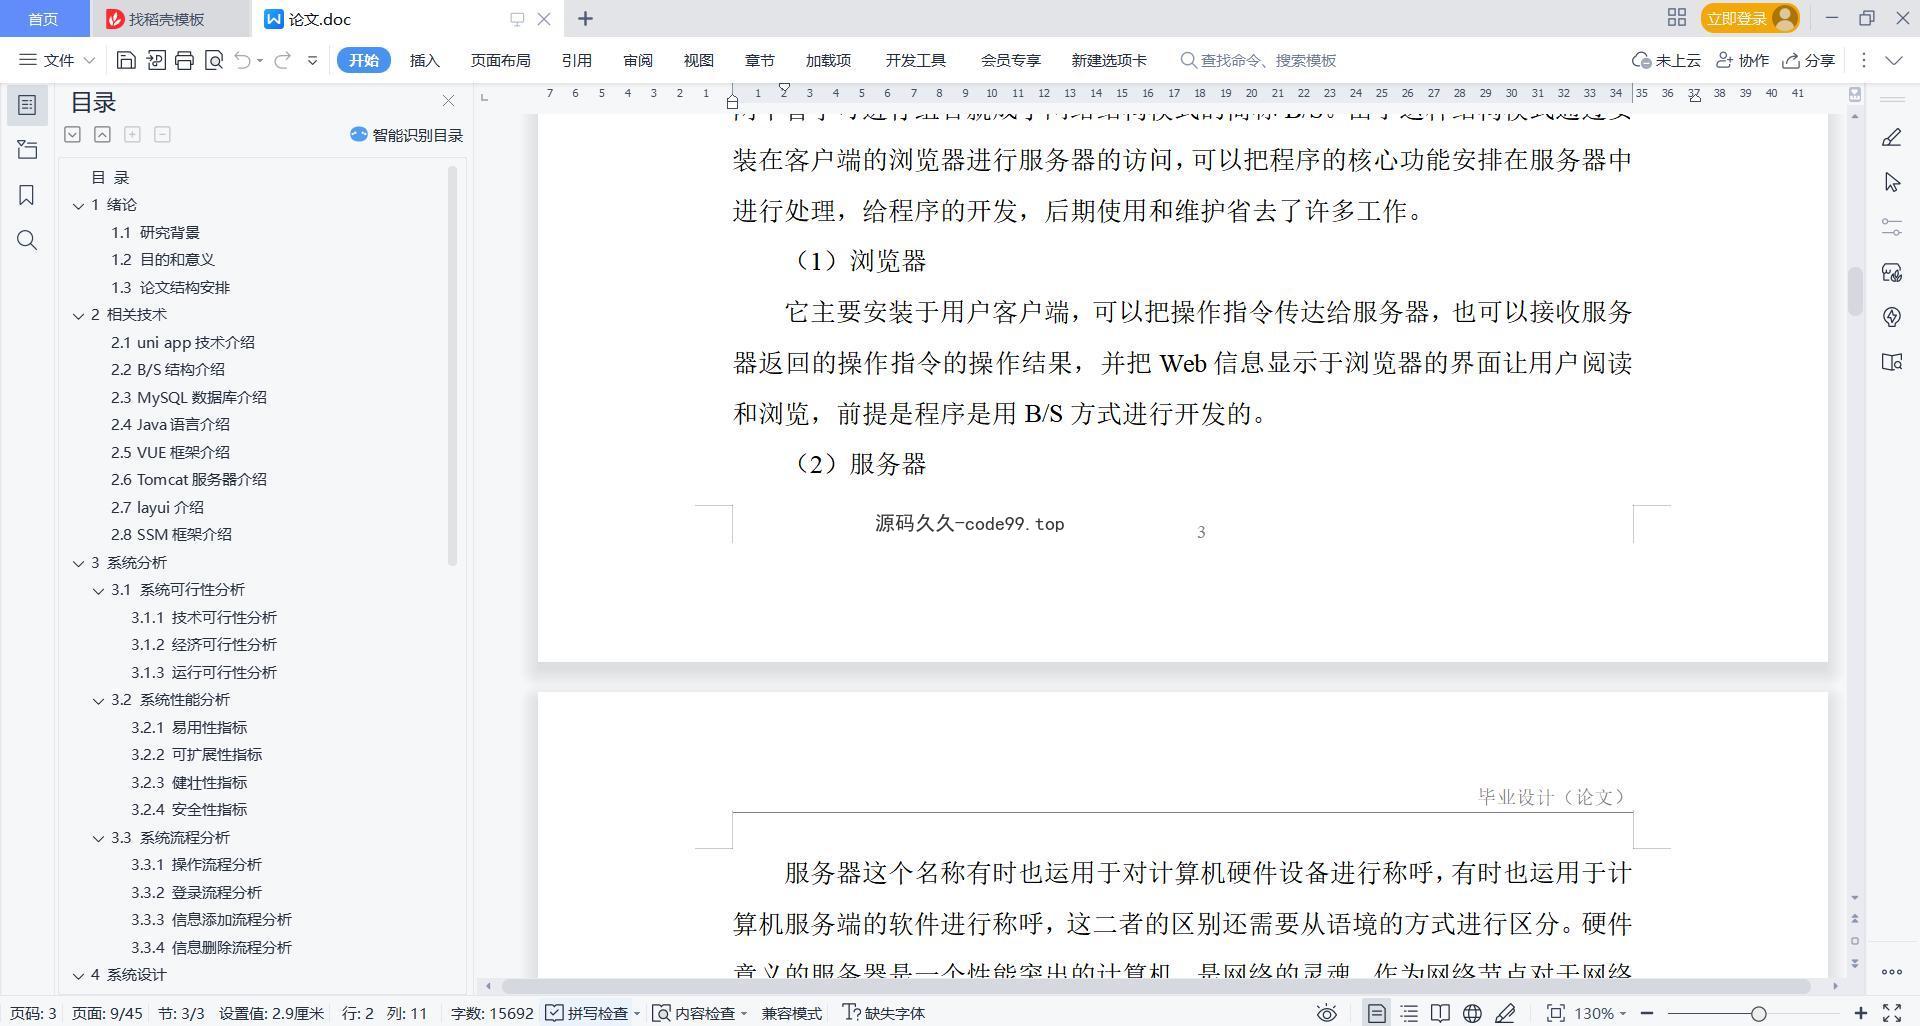The image size is (1920, 1026).
Task: Switch to reading view icon
Action: tap(1440, 1013)
